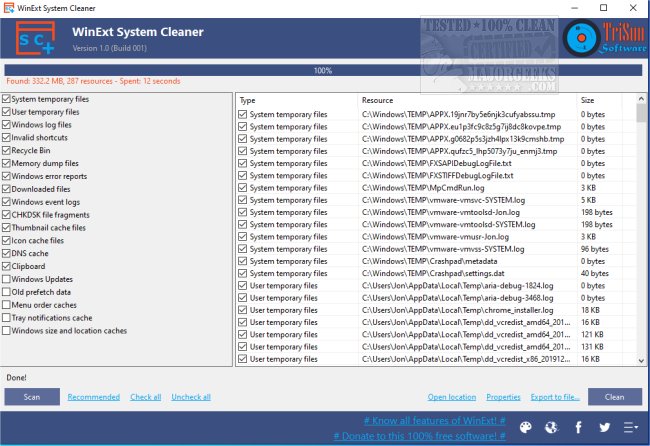Check Menu order caches
Image resolution: width=650 pixels, height=446 pixels.
coord(6,305)
